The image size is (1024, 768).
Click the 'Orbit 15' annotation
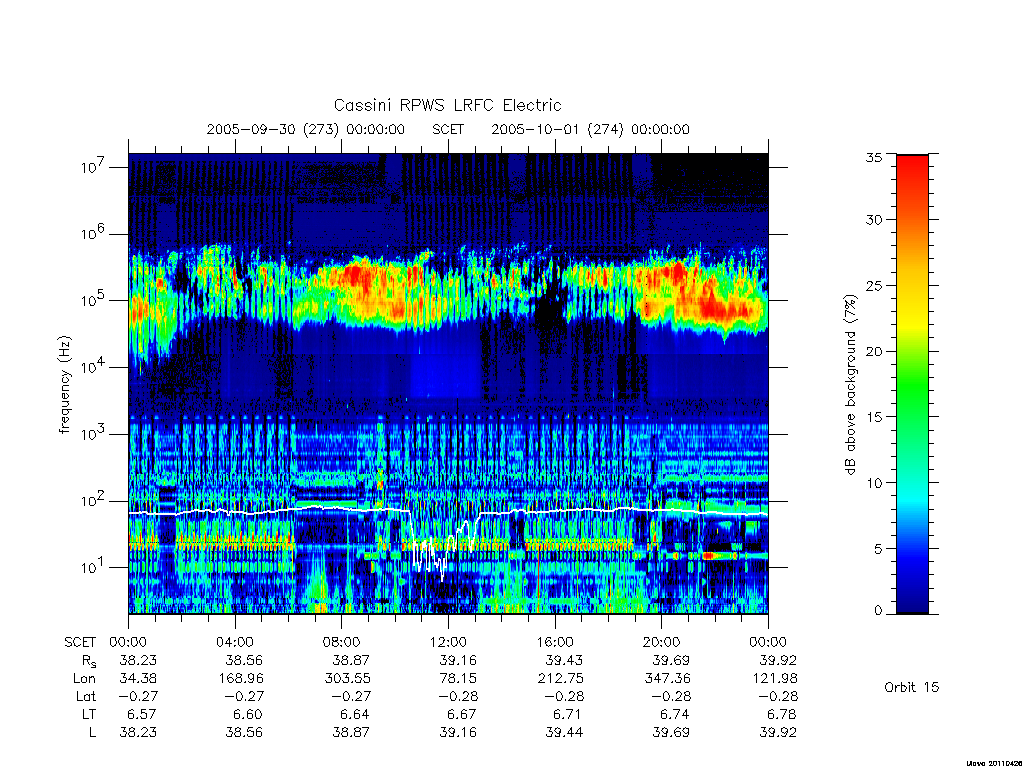click(x=911, y=687)
